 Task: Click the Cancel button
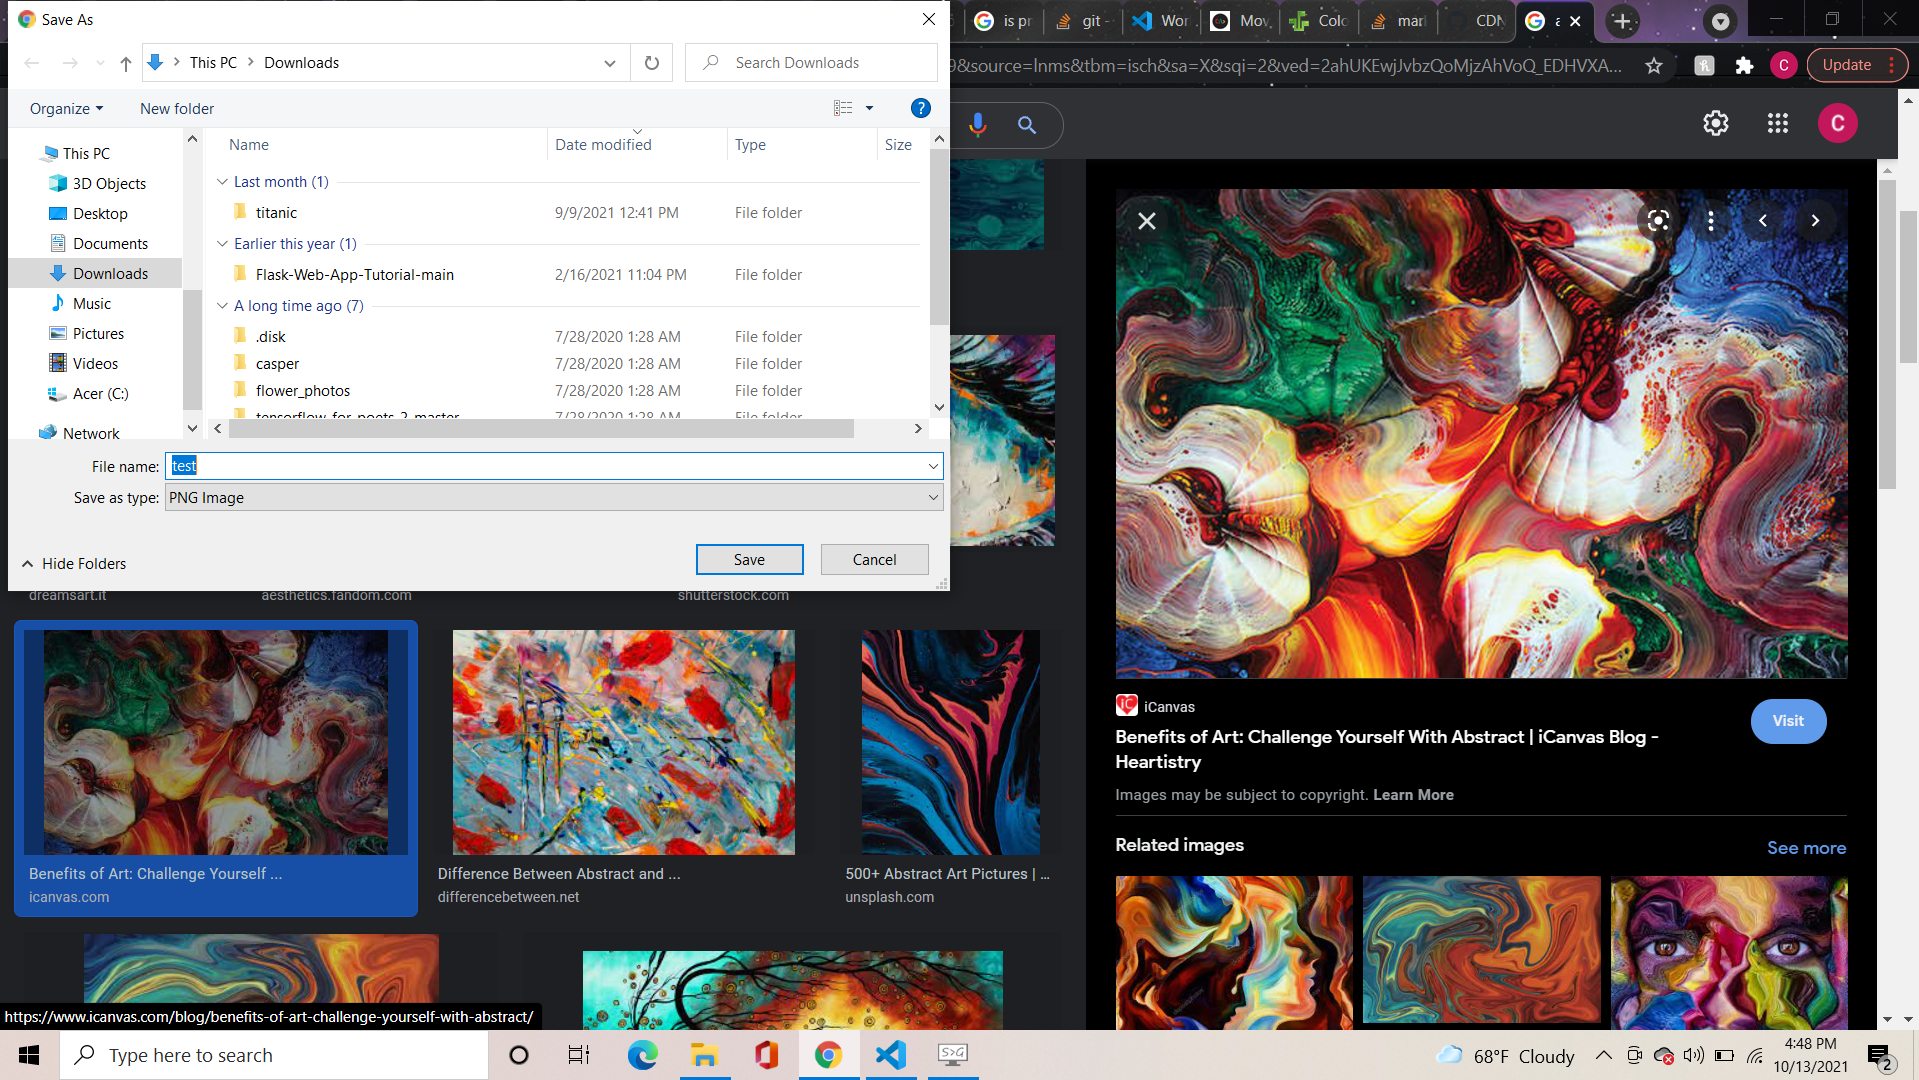point(874,560)
